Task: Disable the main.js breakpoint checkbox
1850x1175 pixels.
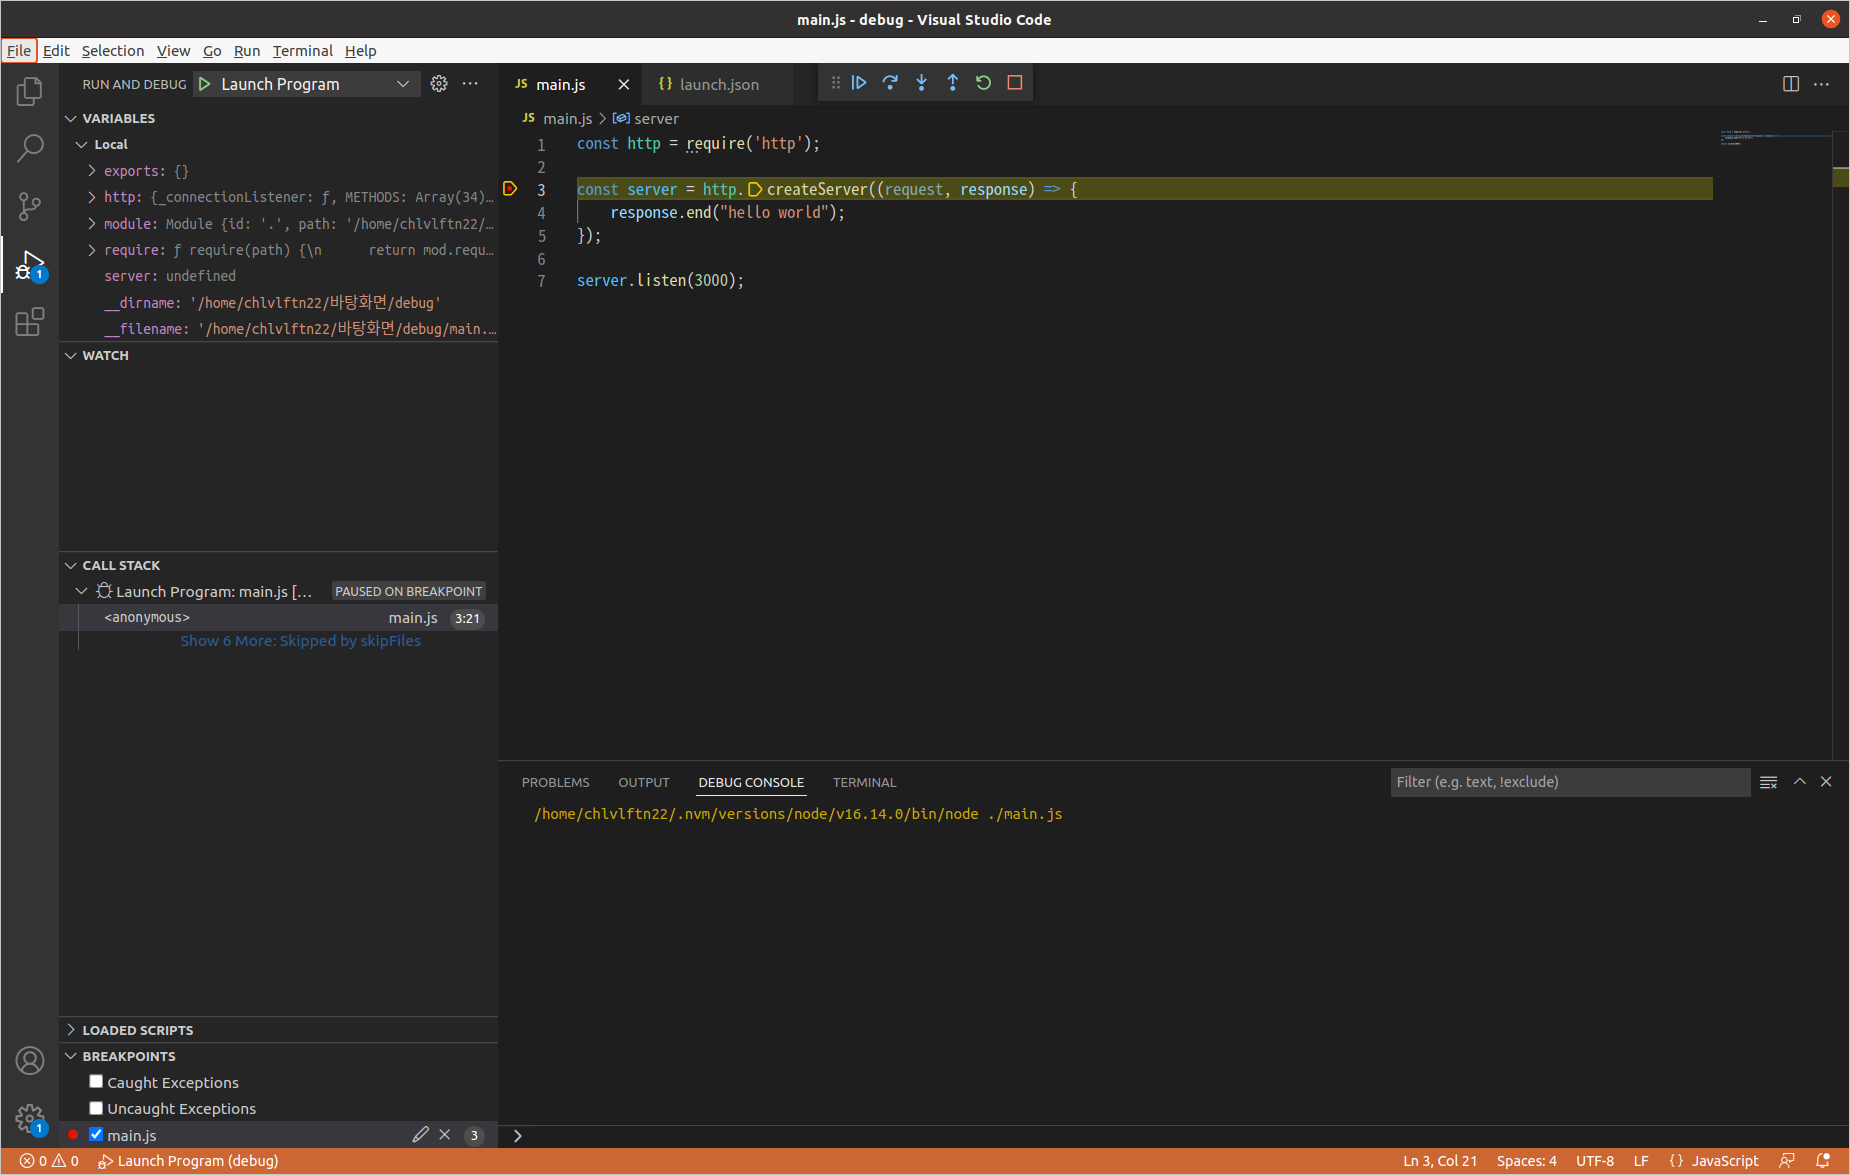Action: pos(96,1134)
